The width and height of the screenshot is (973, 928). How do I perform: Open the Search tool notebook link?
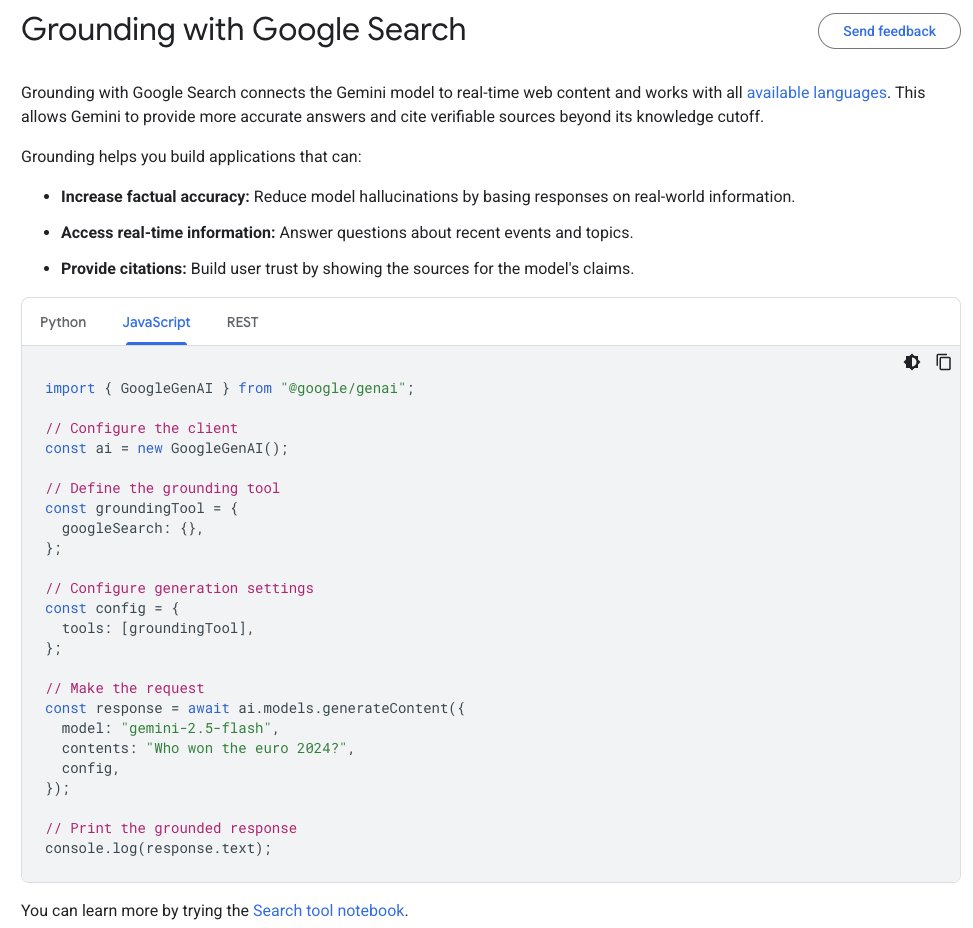click(x=328, y=910)
